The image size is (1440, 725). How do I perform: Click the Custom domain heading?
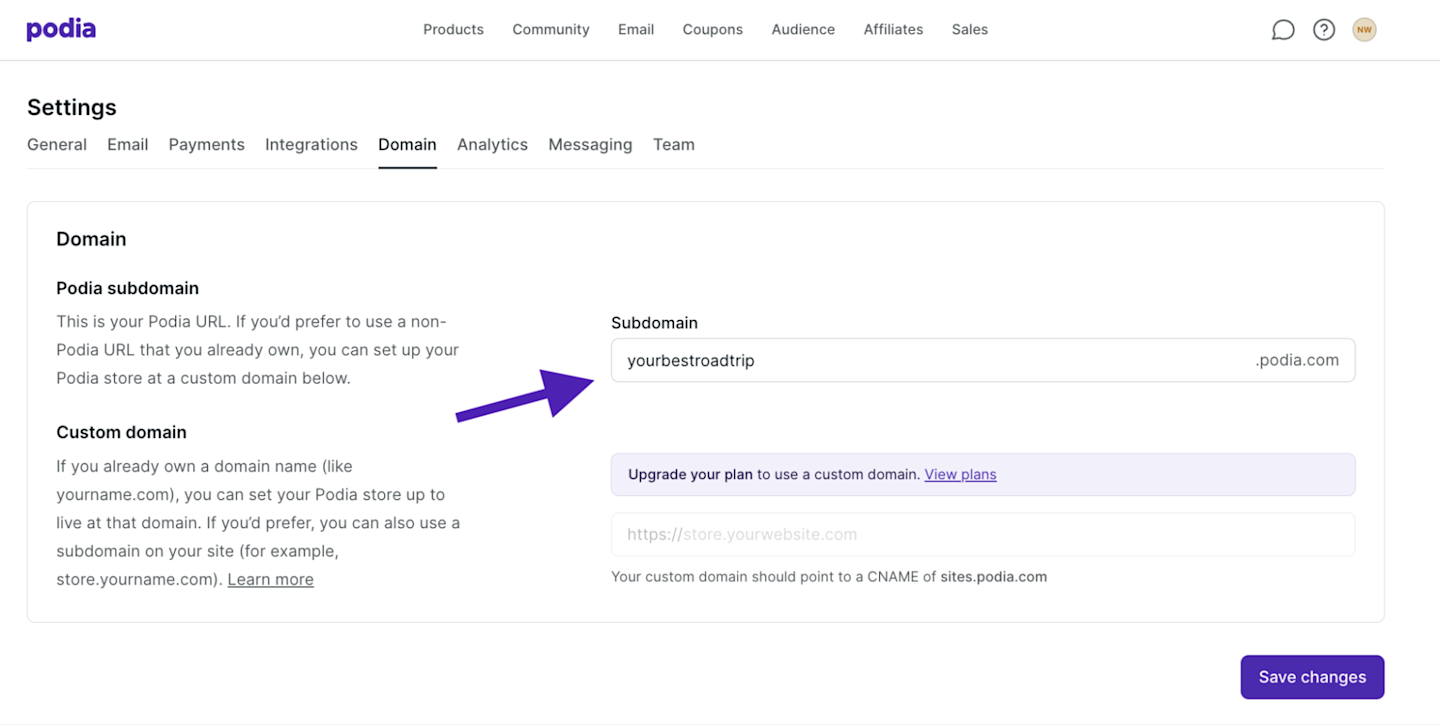pos(122,432)
